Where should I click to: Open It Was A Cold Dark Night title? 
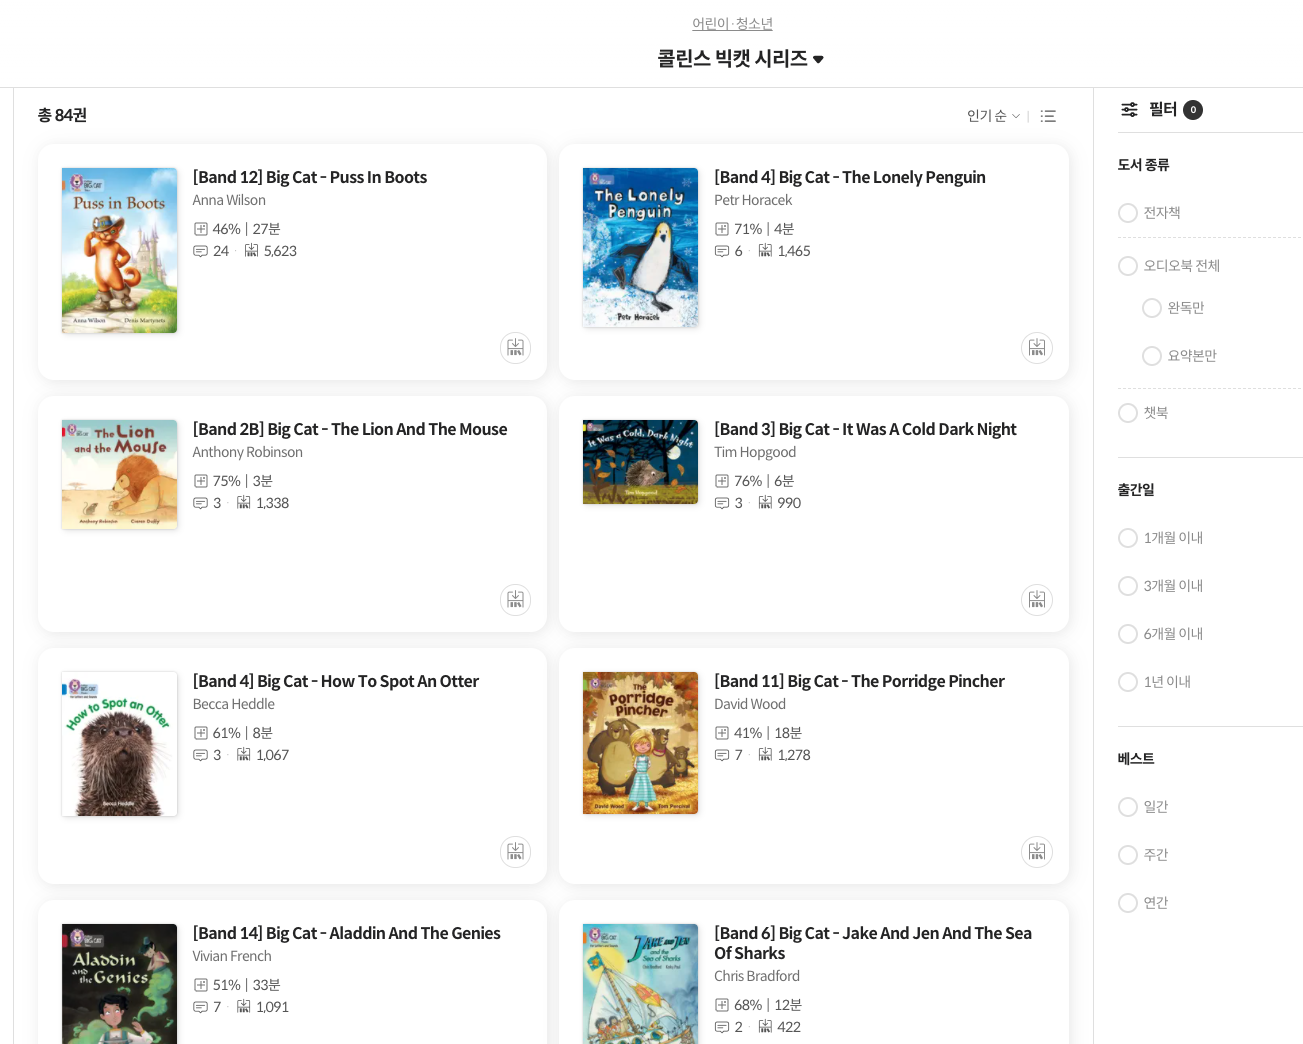[865, 429]
